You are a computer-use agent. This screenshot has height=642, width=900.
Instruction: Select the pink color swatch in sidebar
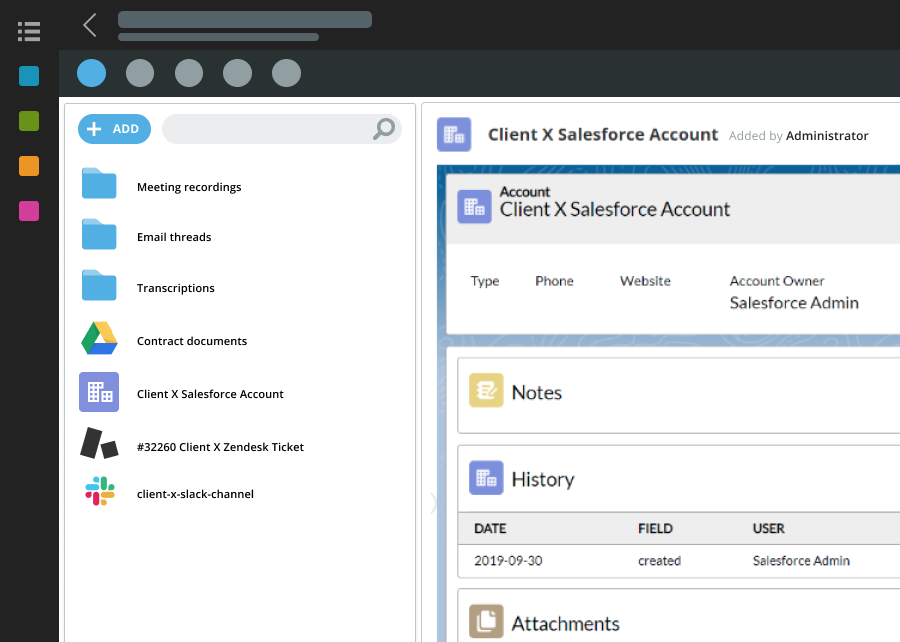(29, 211)
